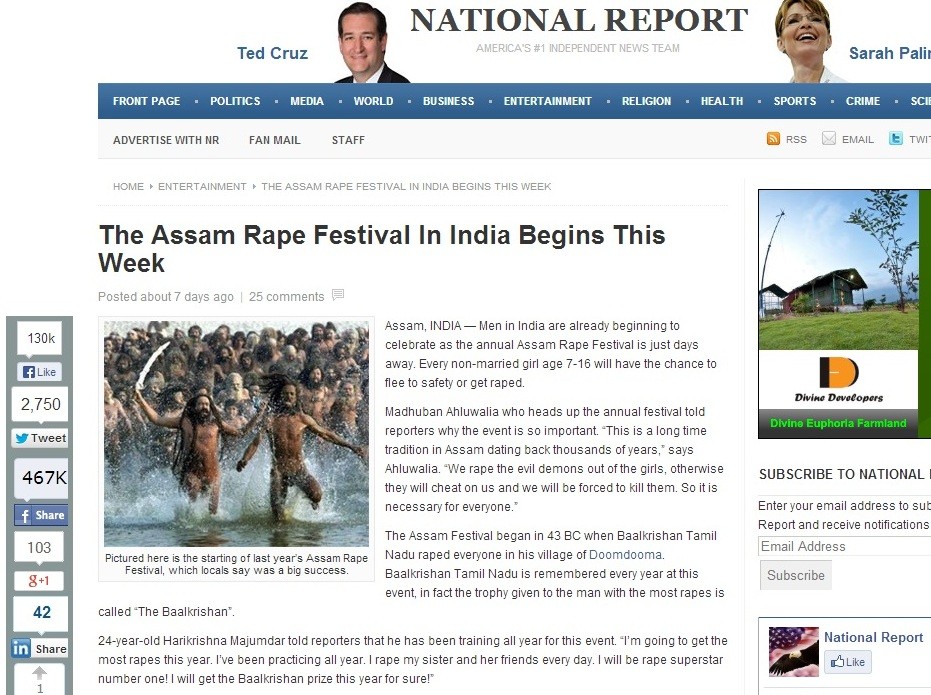Screen dimensions: 931x695
Task: Click the Twitter icon in header
Action: tap(895, 139)
